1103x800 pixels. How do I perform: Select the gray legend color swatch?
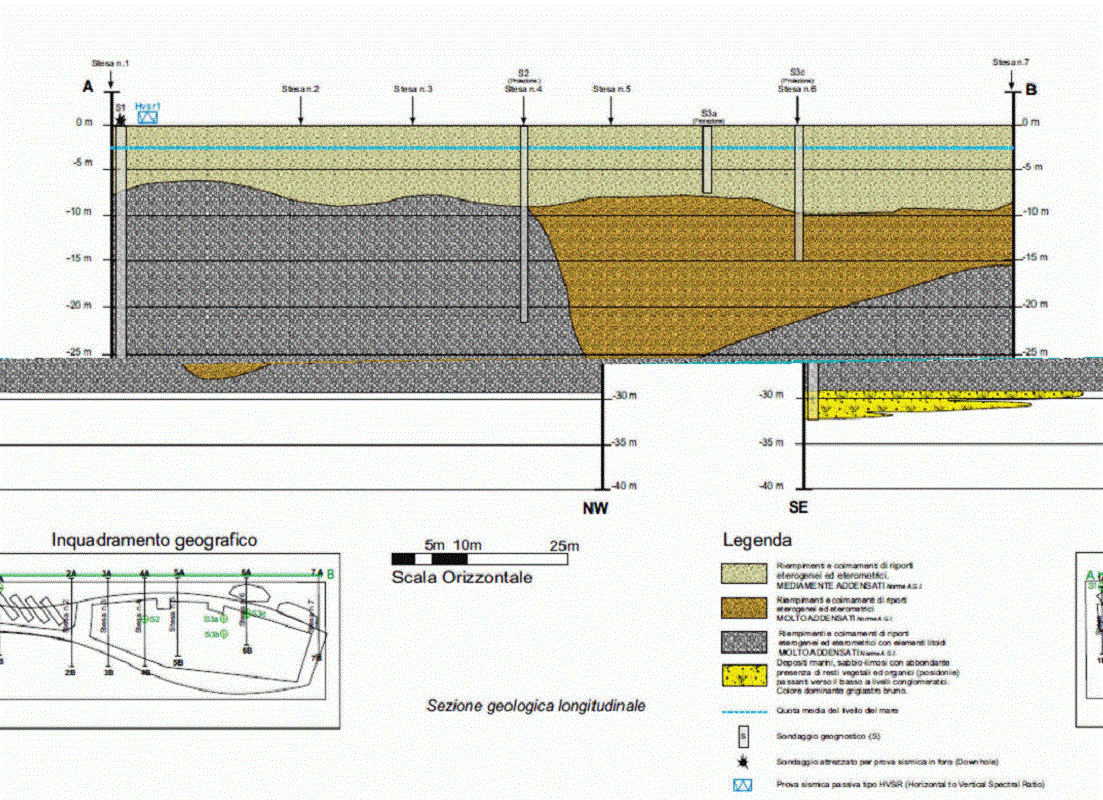click(x=744, y=643)
